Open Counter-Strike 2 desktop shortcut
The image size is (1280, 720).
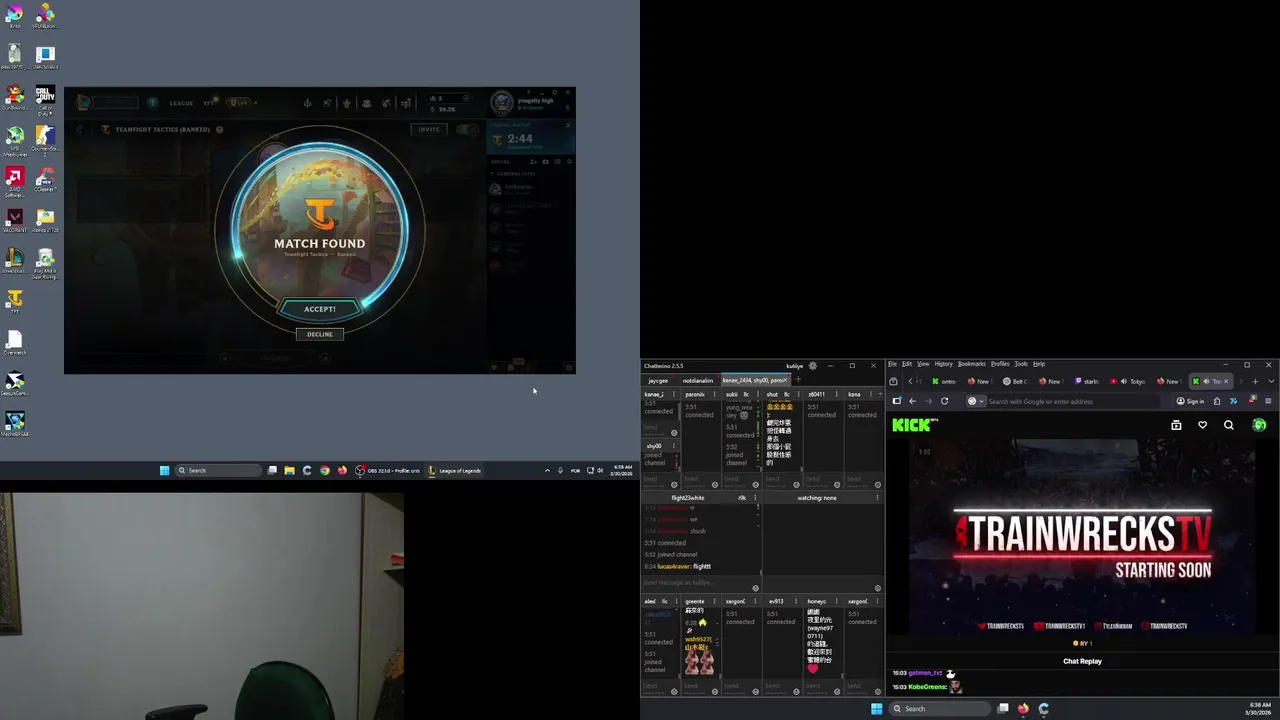point(45,140)
